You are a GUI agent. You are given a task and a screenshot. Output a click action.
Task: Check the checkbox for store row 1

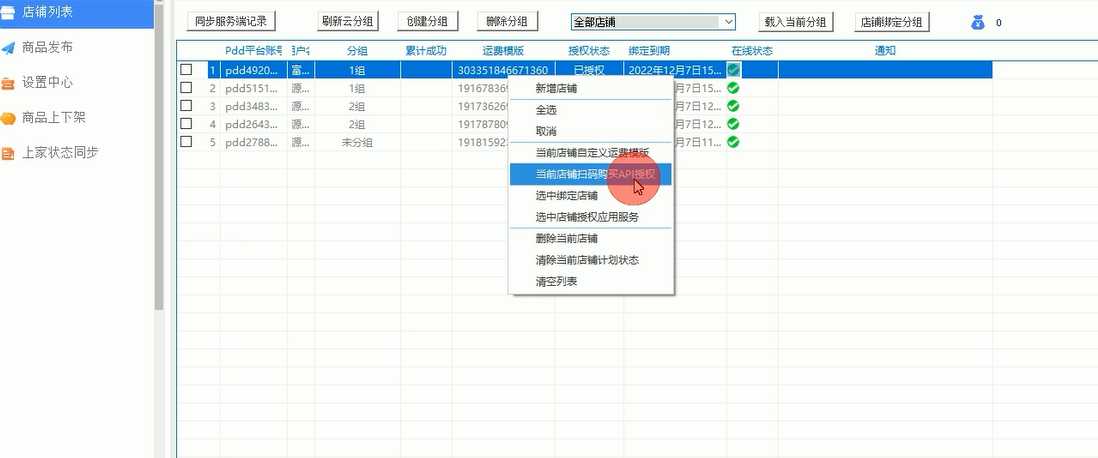[186, 70]
